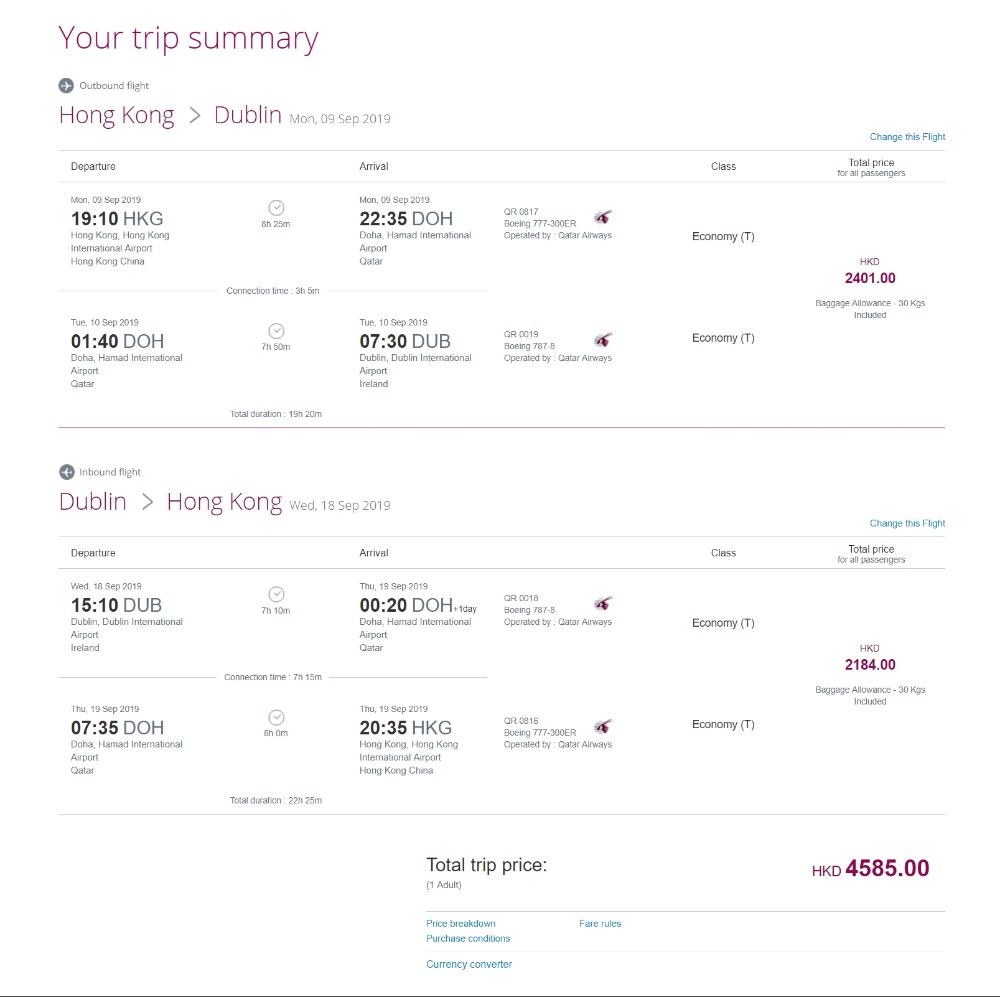Viewport: 1000px width, 997px height.
Task: Change the Dublin to Hong Kong inbound flight
Action: point(907,523)
